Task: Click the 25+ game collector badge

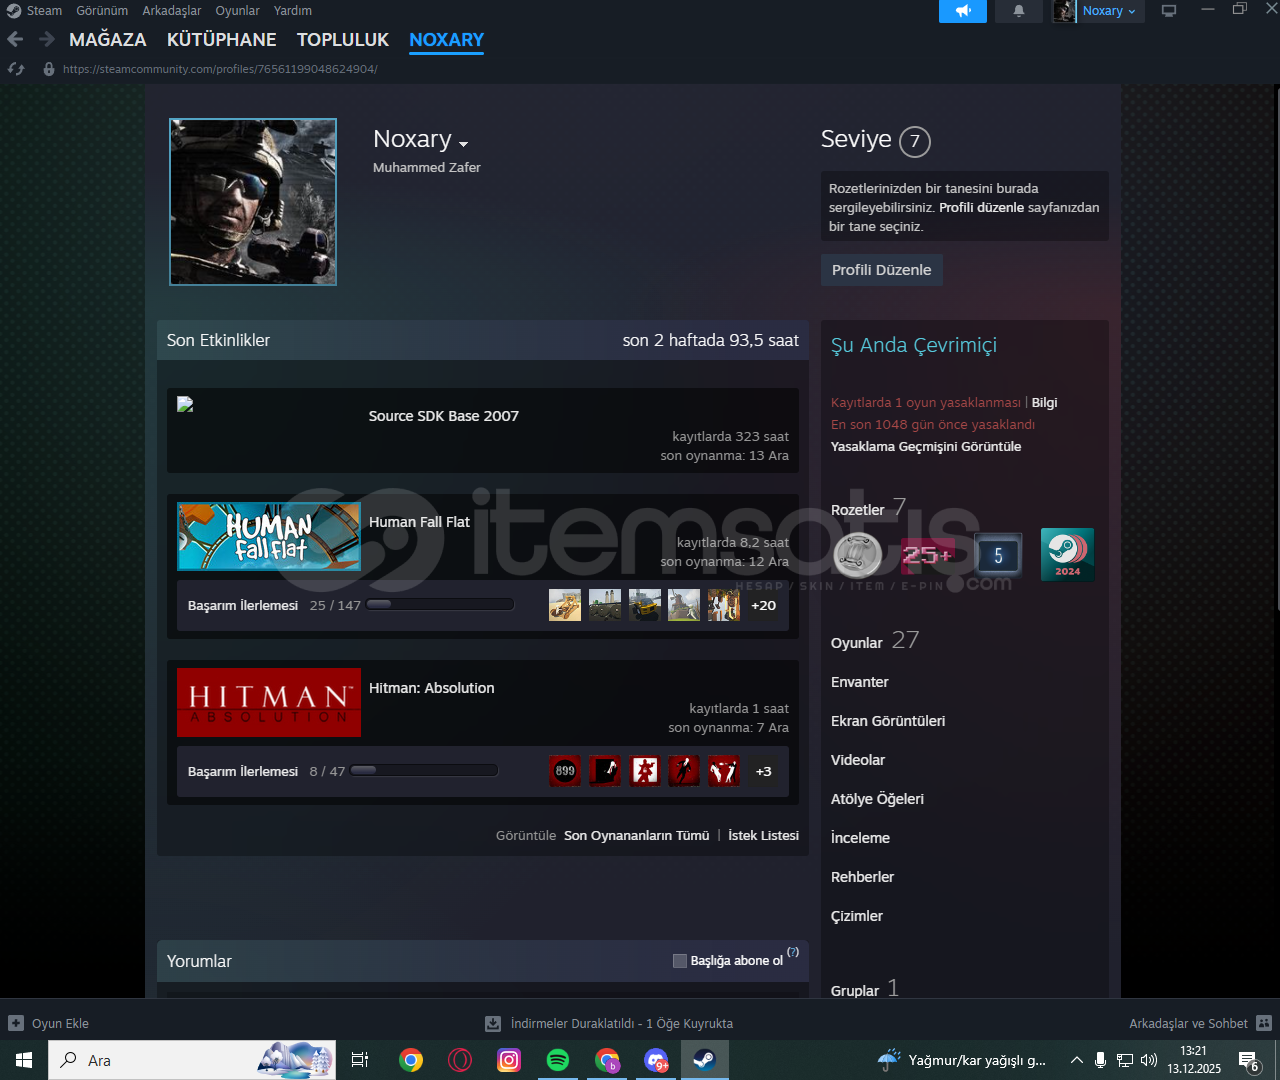Action: [927, 554]
